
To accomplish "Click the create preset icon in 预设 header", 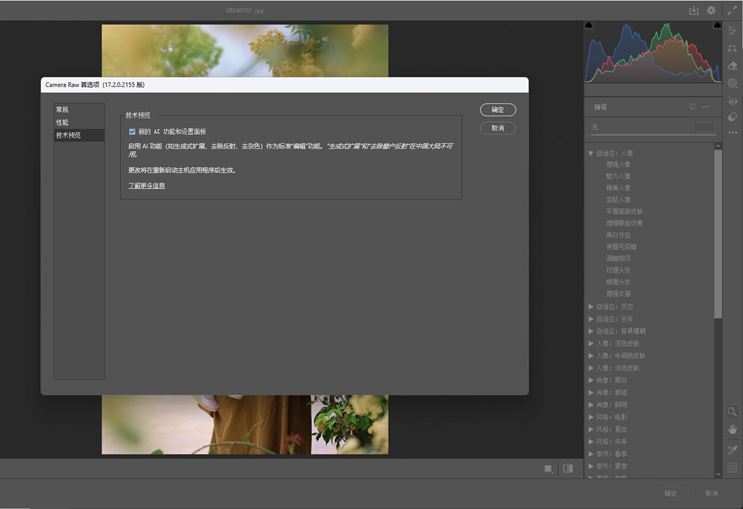I will (x=692, y=107).
